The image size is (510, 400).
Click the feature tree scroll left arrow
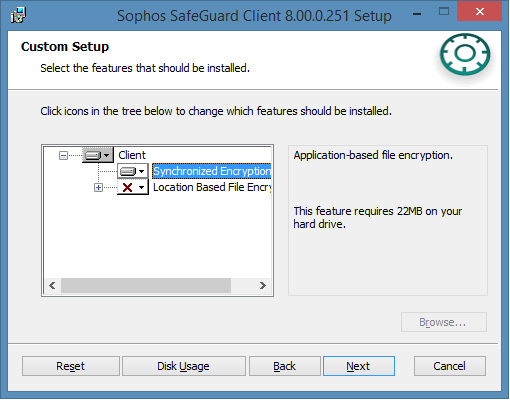click(52, 286)
